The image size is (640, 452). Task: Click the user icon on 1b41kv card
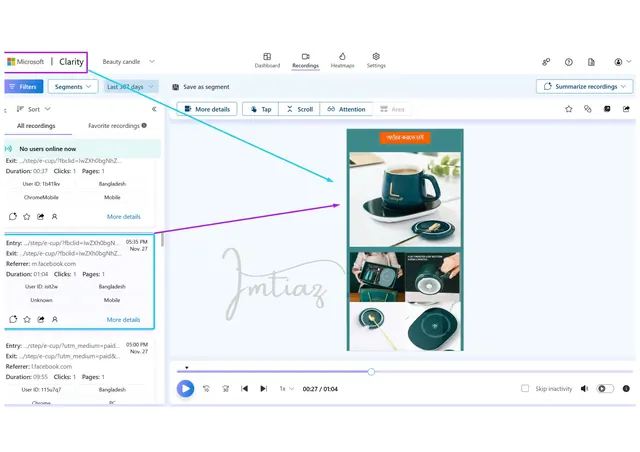point(54,216)
